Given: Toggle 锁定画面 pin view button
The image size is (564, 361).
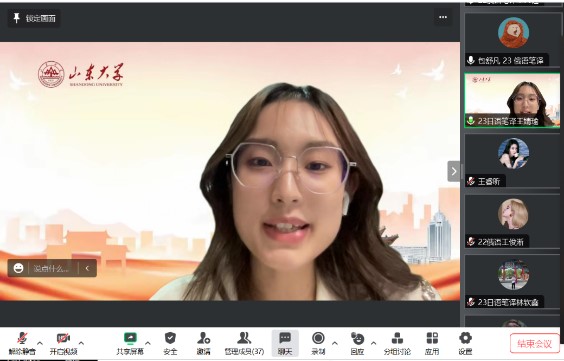Looking at the screenshot, I should coord(34,18).
